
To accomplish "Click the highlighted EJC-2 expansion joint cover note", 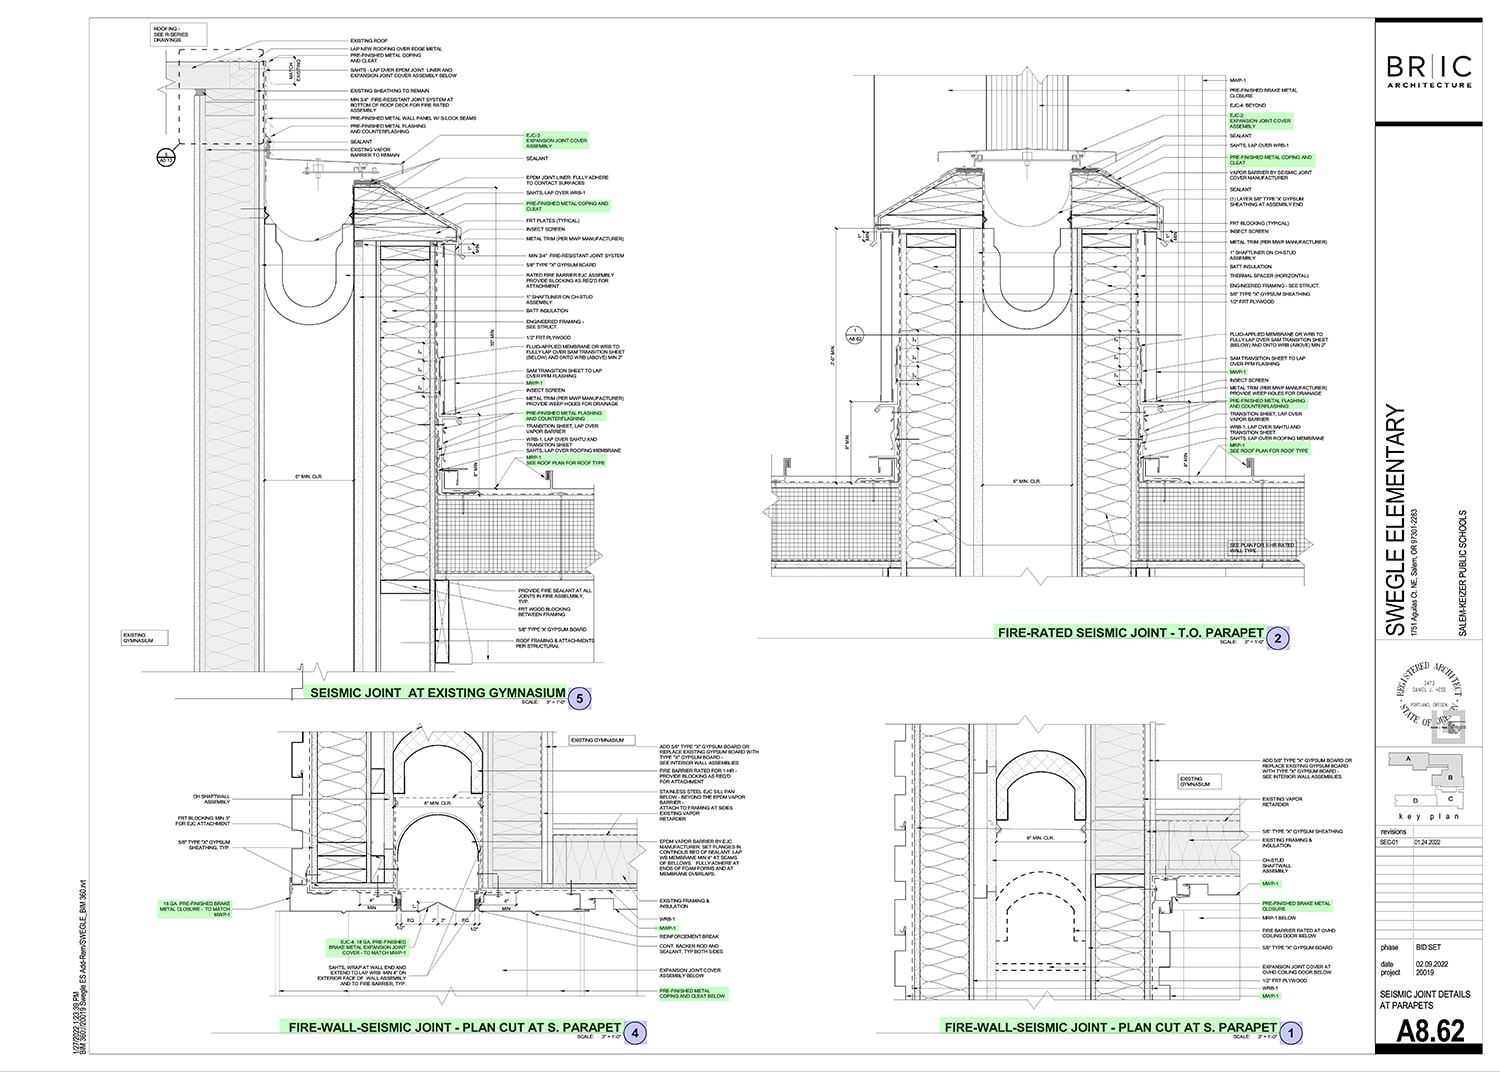I will click(x=1260, y=121).
